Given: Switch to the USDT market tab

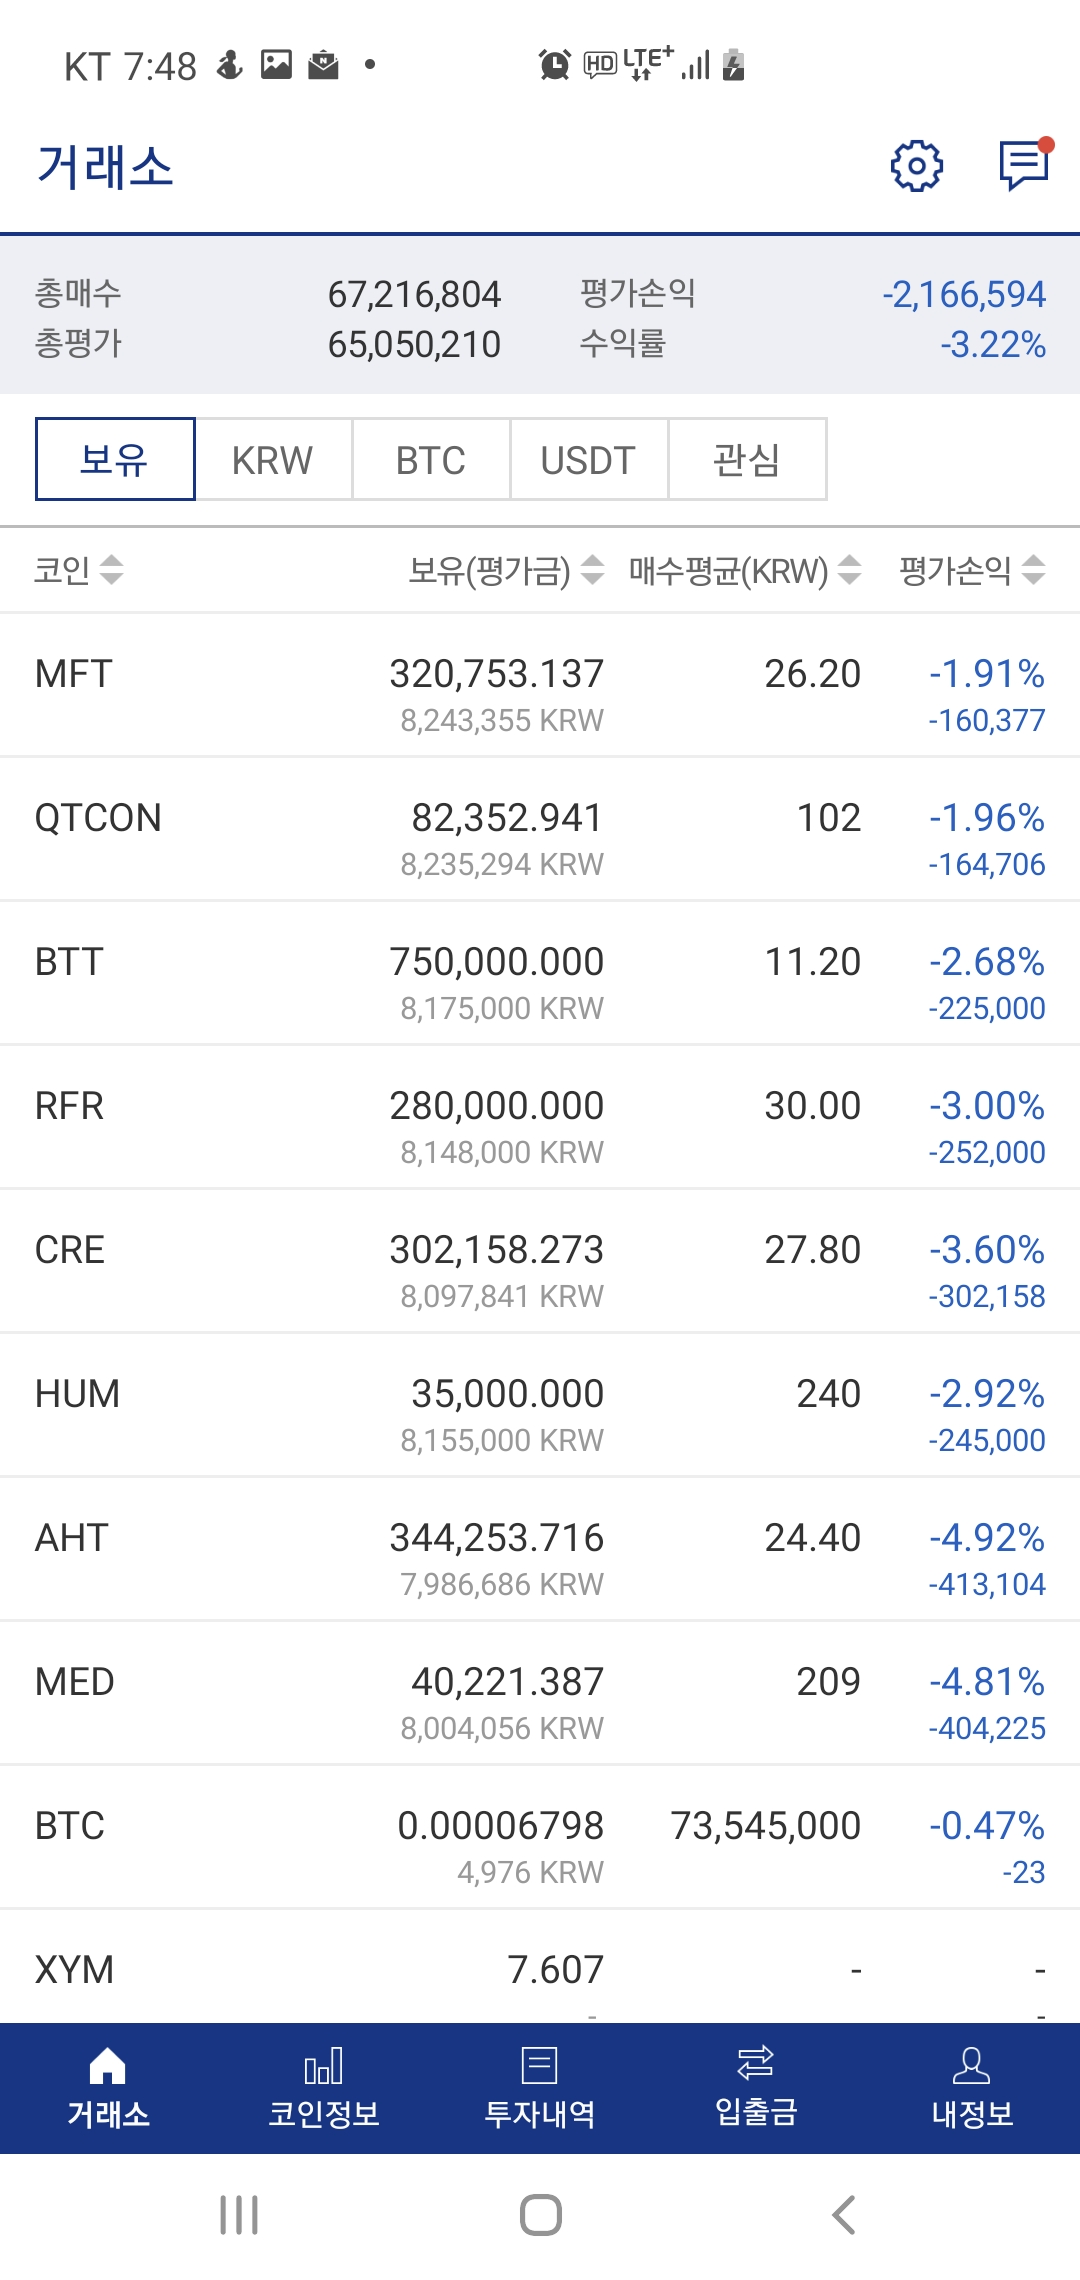Looking at the screenshot, I should (588, 460).
